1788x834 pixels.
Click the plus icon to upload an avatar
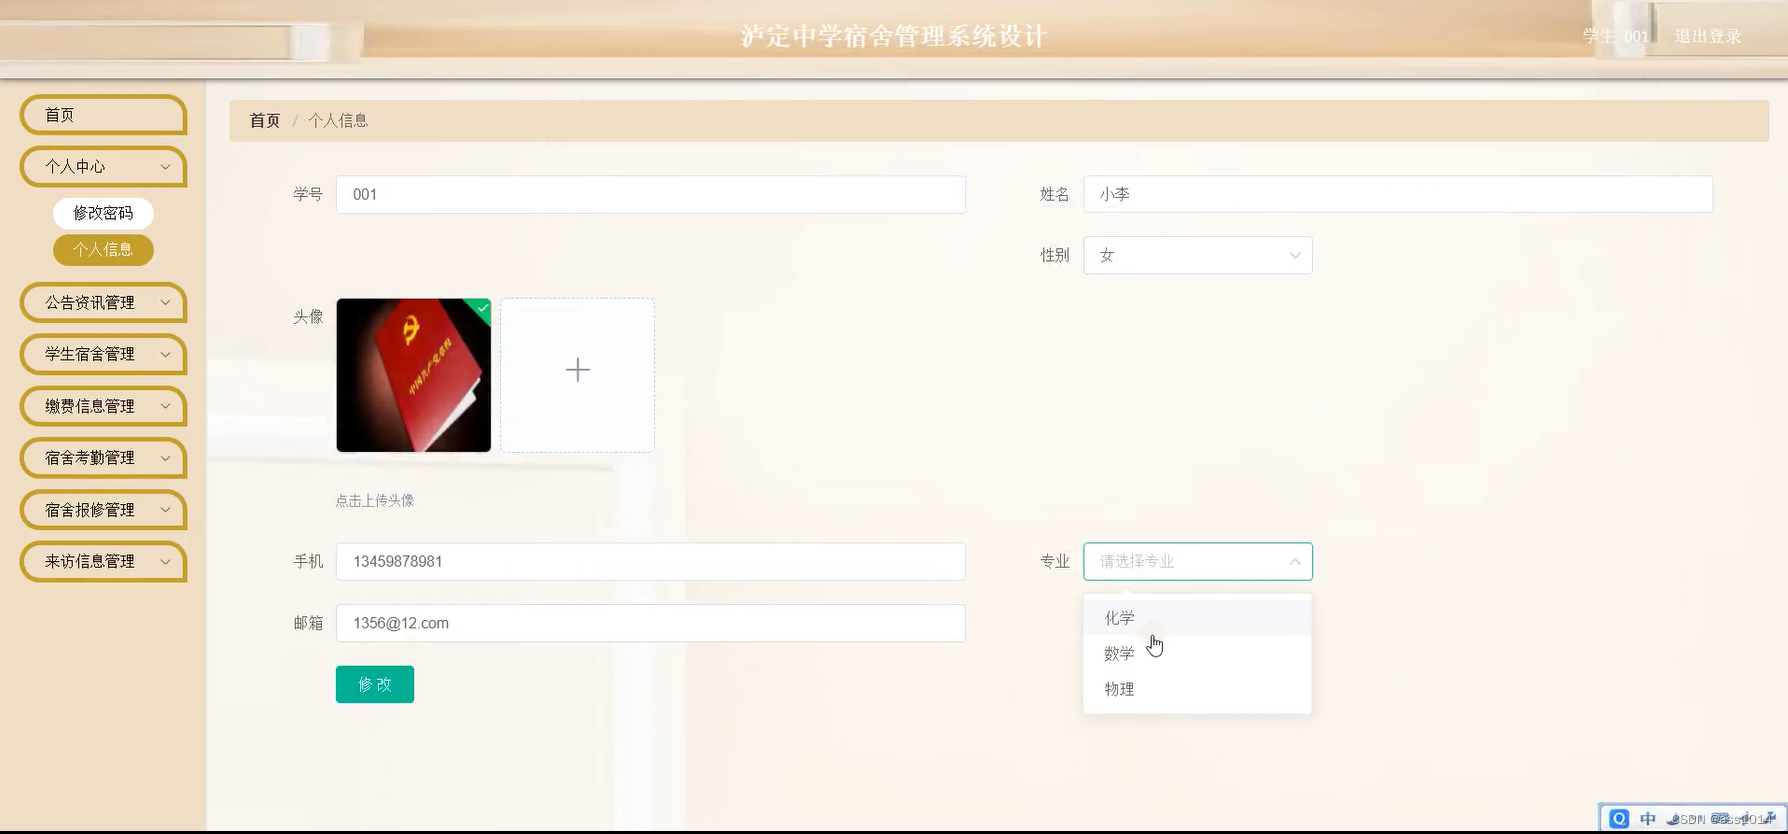point(577,370)
